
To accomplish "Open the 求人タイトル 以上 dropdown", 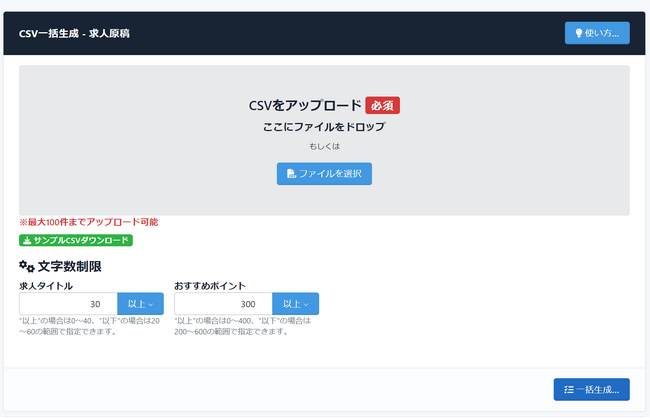I will point(141,304).
